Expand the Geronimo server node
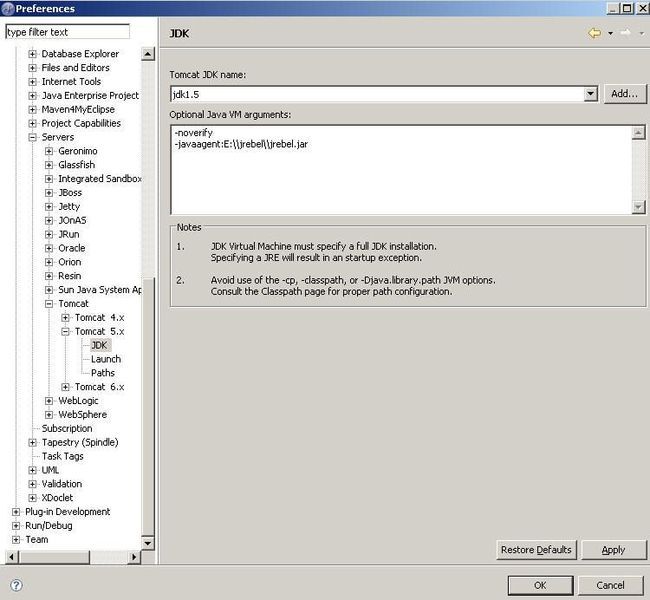Image resolution: width=650 pixels, height=600 pixels. tap(49, 151)
